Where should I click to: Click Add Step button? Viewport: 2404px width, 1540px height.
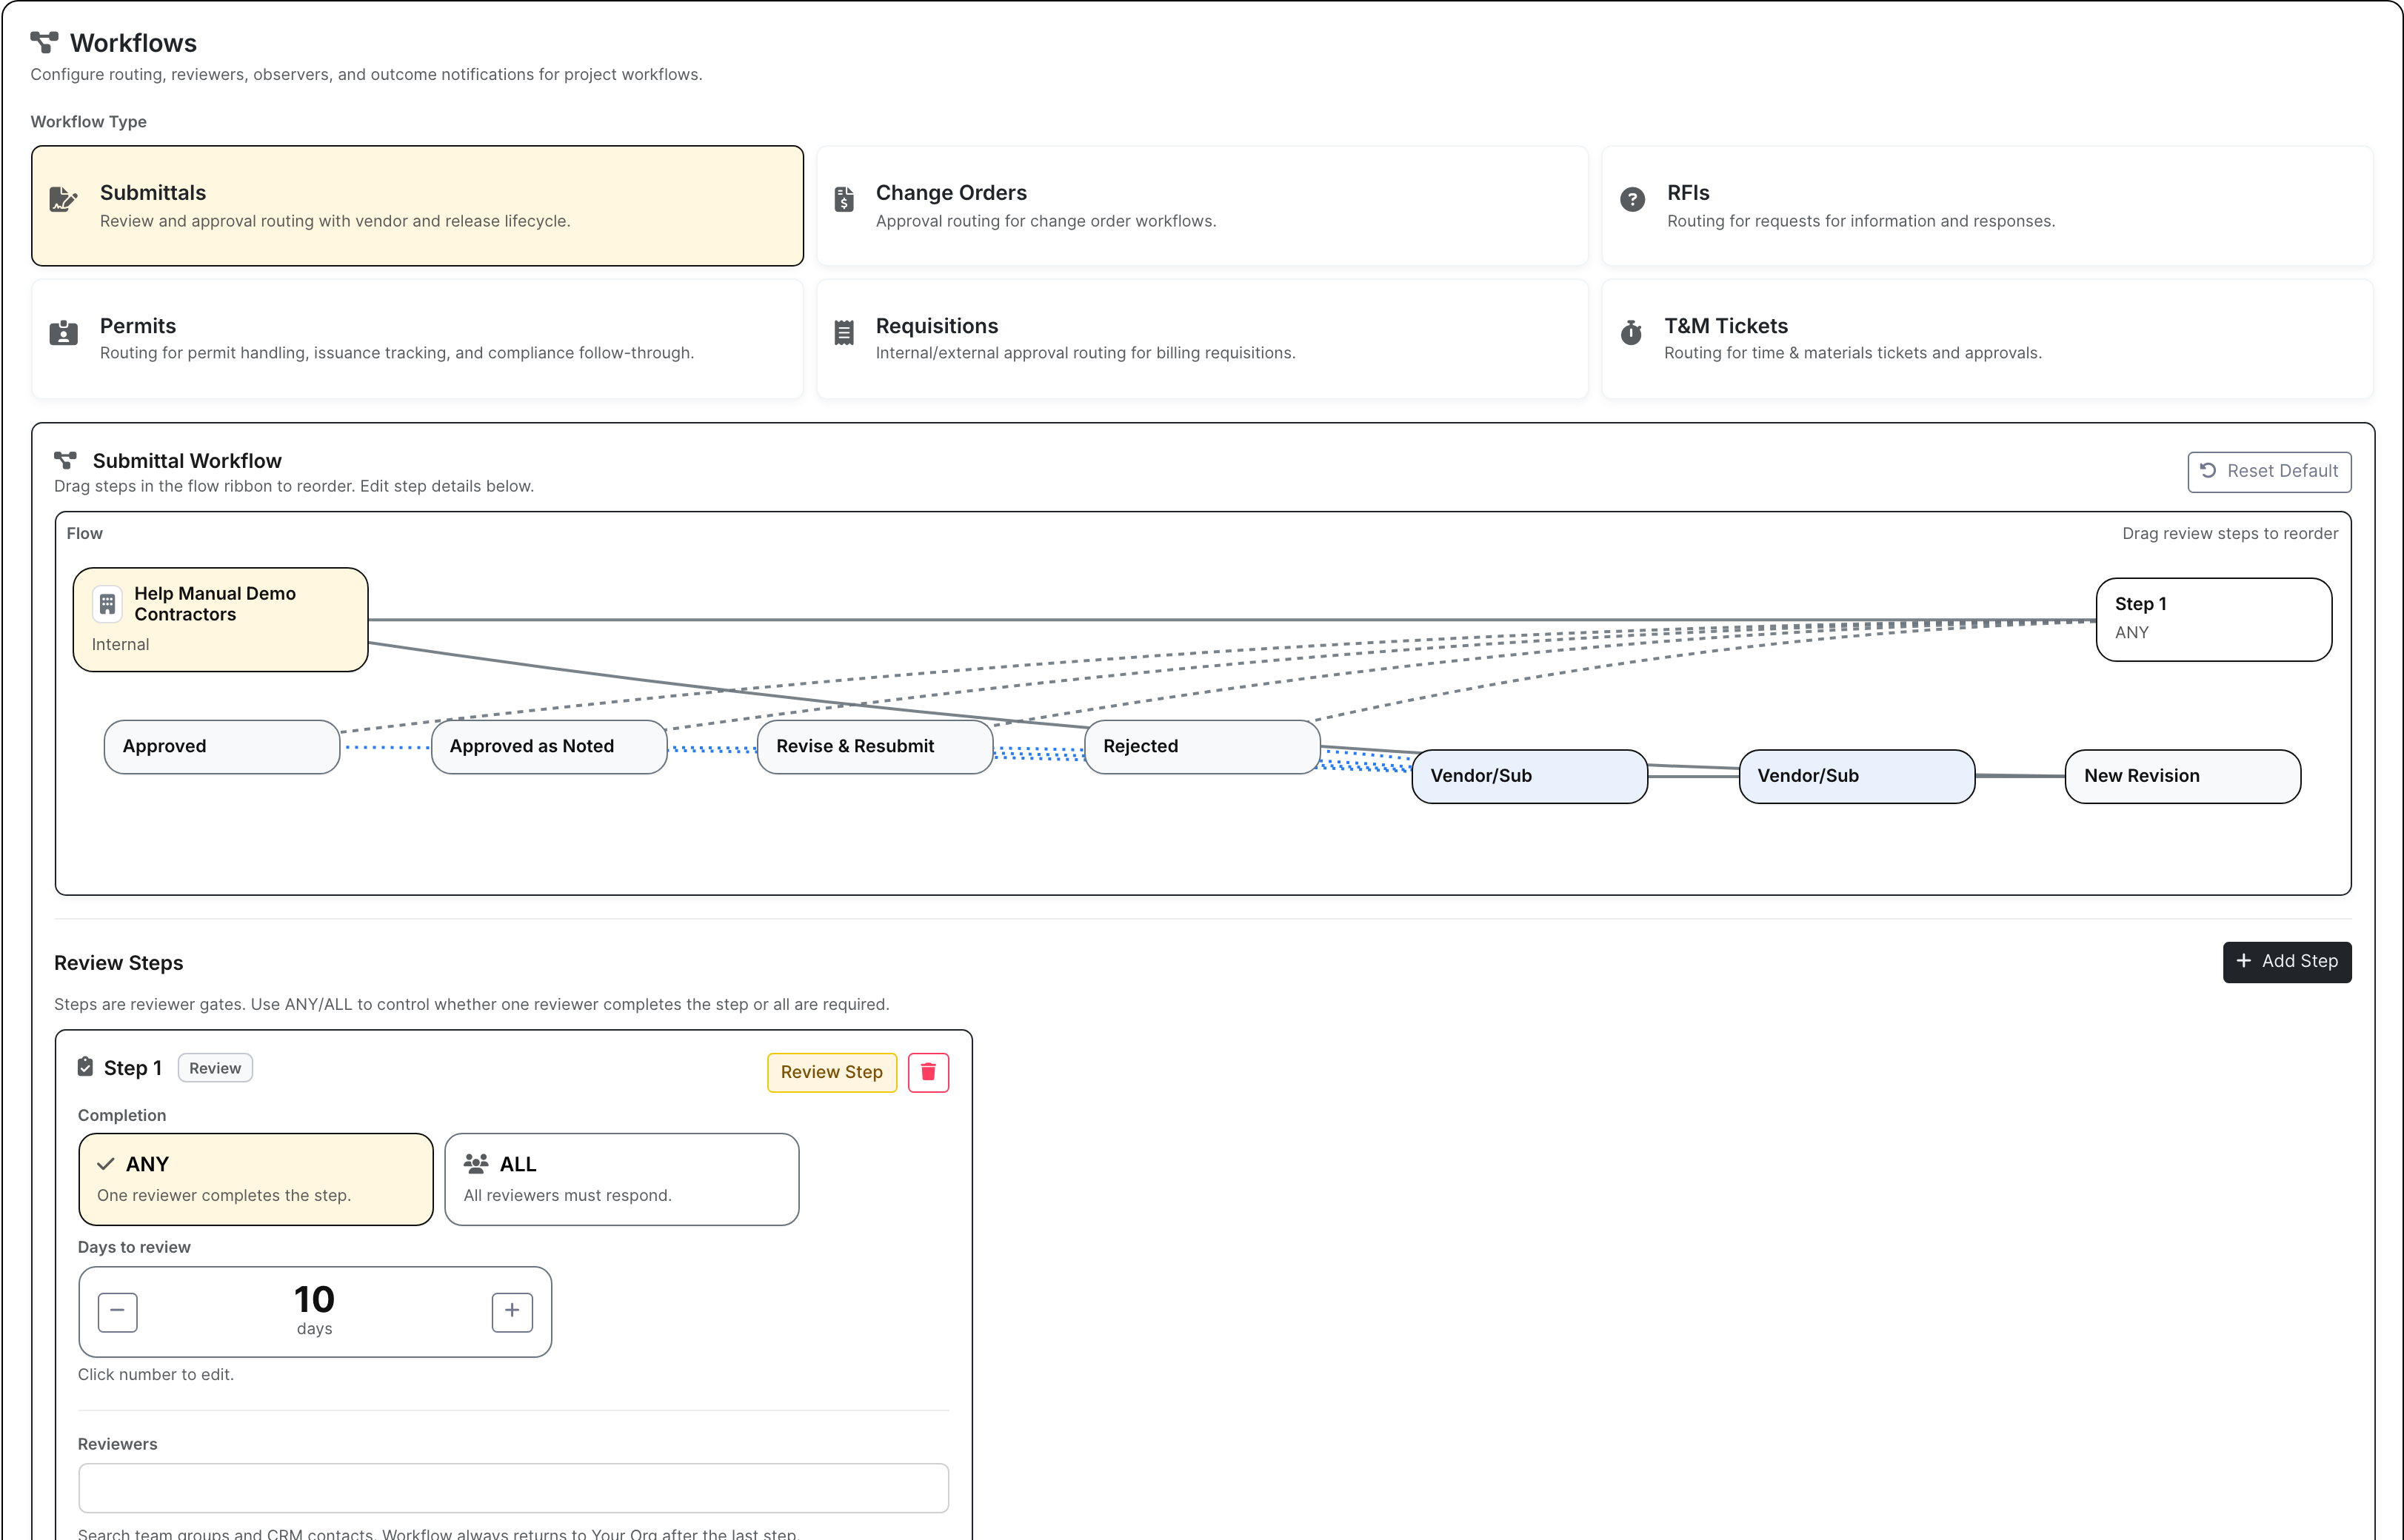pos(2287,961)
